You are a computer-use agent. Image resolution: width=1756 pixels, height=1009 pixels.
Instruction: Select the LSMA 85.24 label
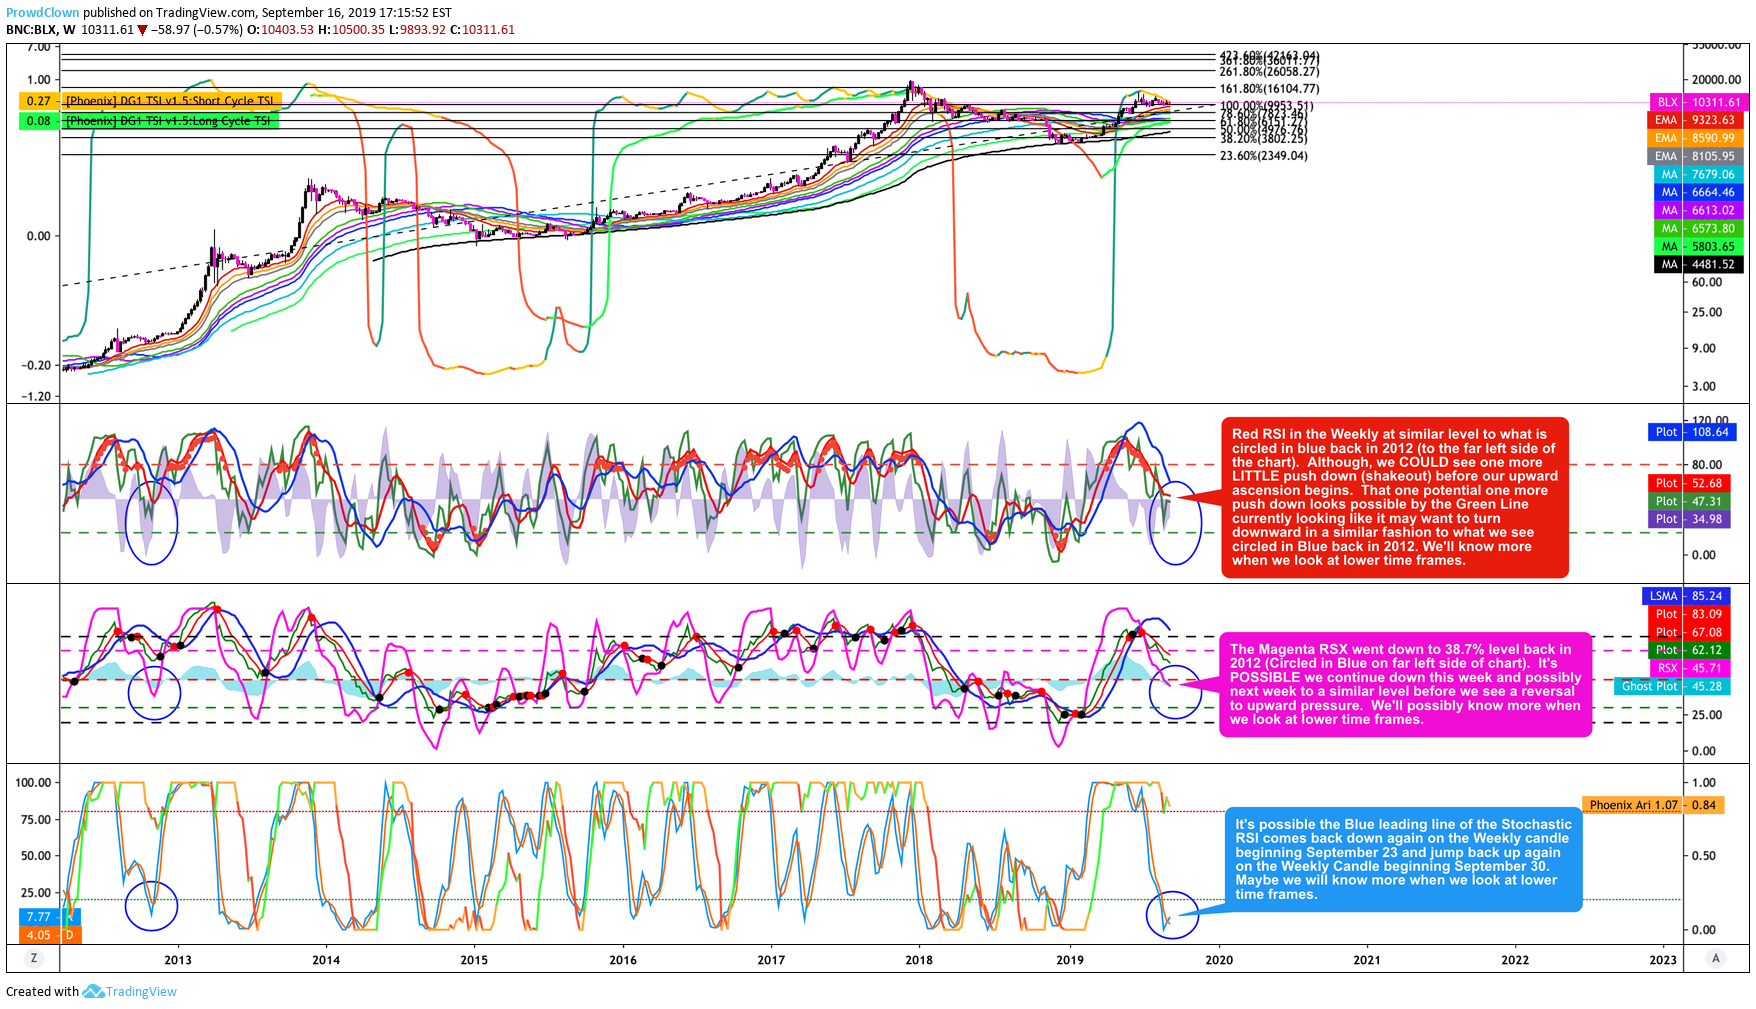1686,596
